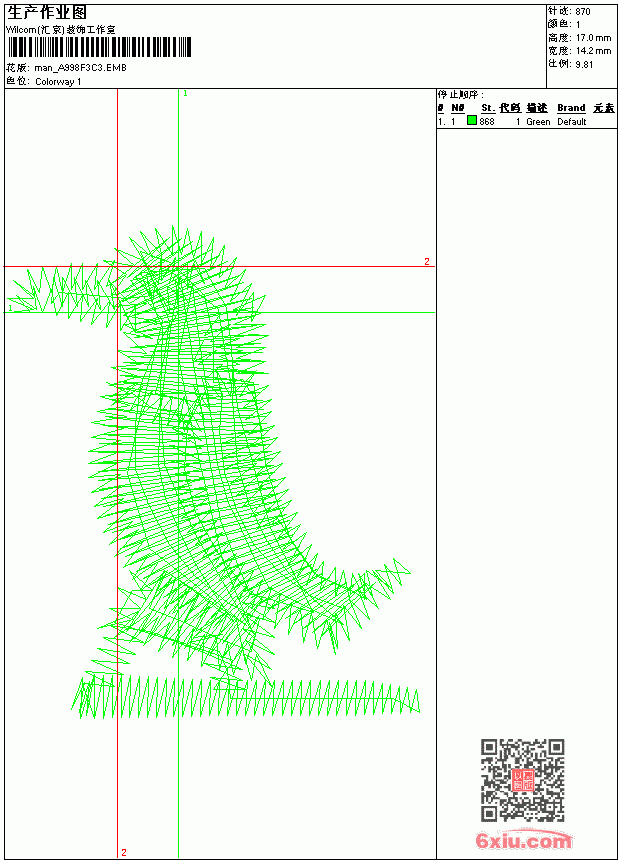Click the Default brand cell
Screen dimensions: 620x860
click(x=572, y=122)
